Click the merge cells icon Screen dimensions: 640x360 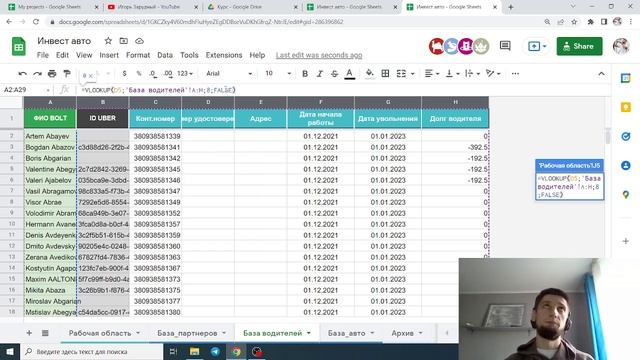coord(401,73)
